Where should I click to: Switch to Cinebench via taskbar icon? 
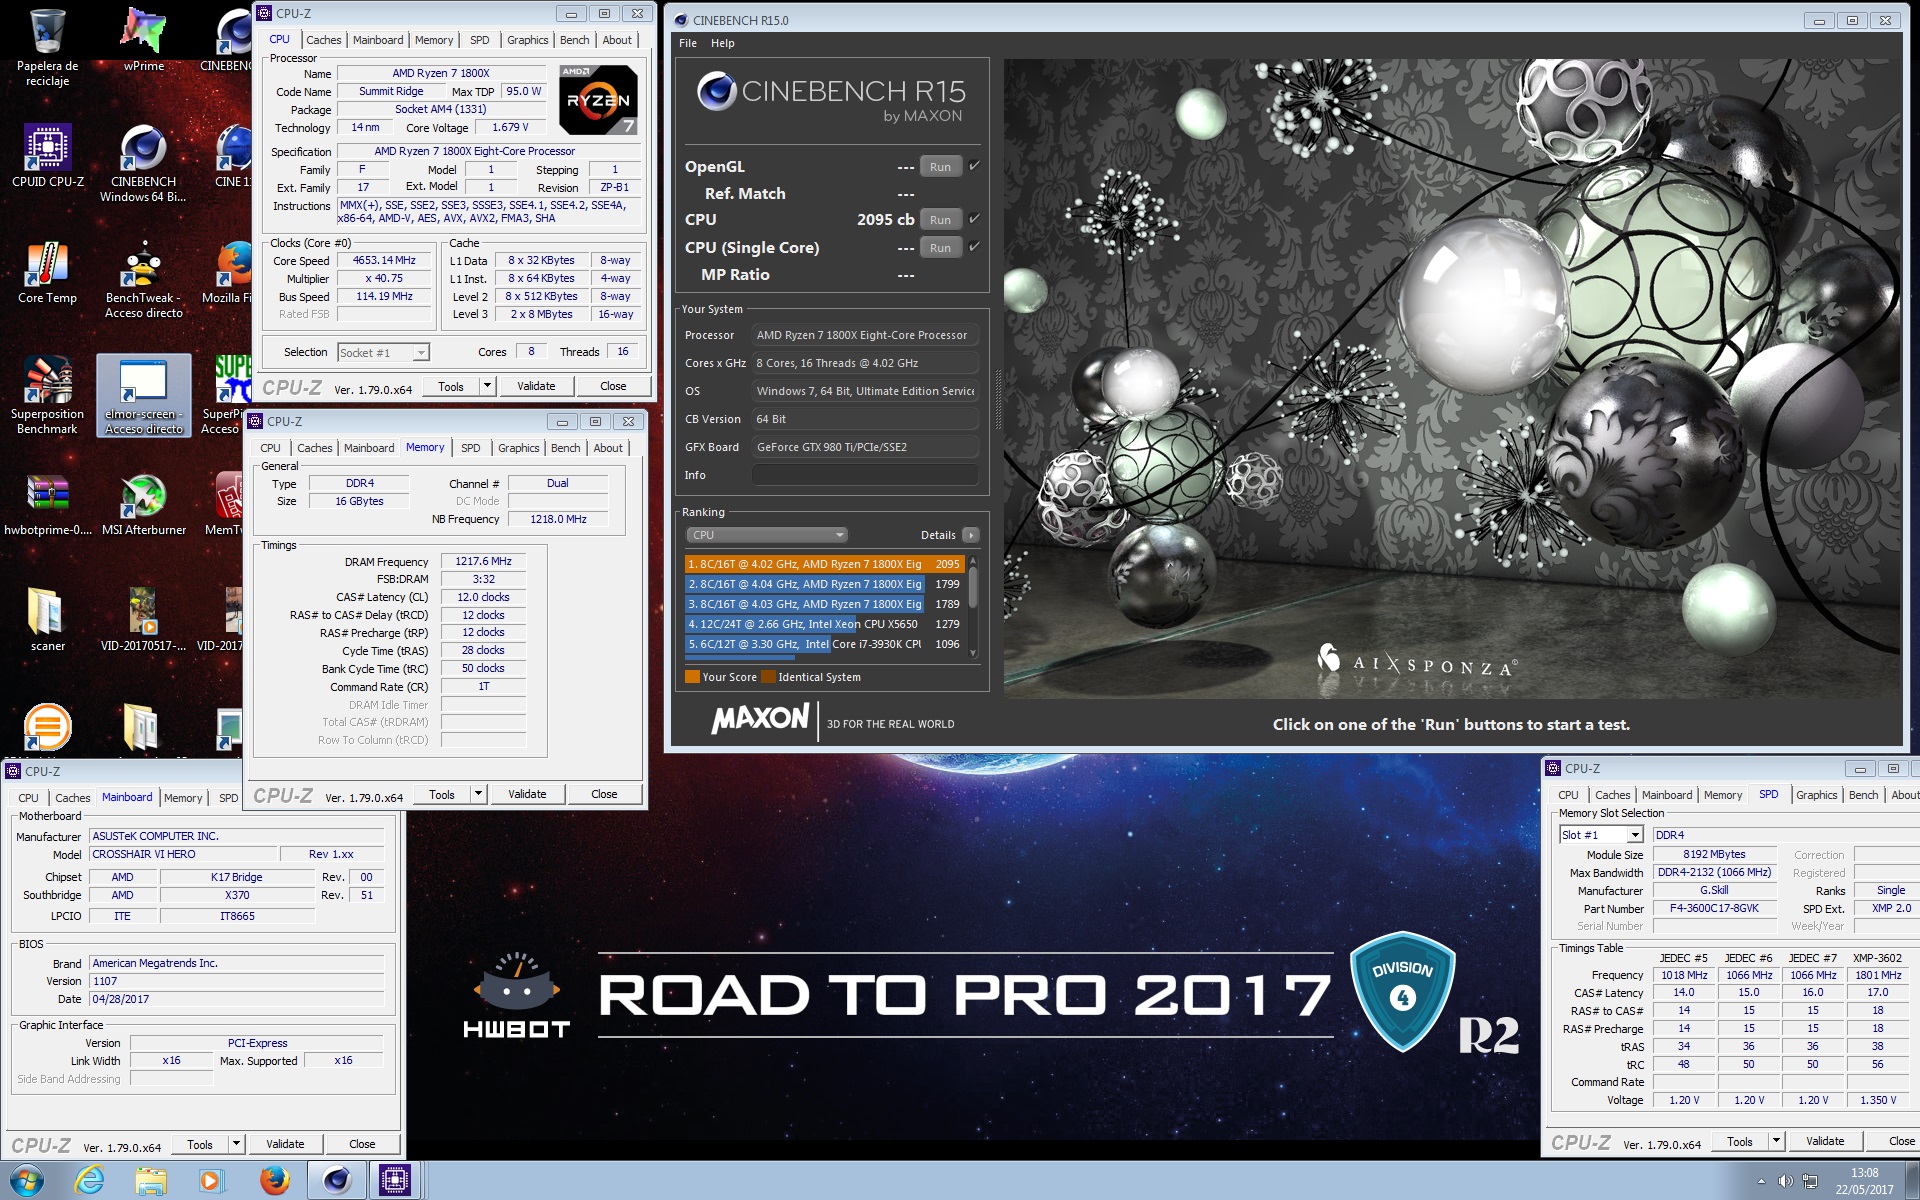[x=336, y=1181]
